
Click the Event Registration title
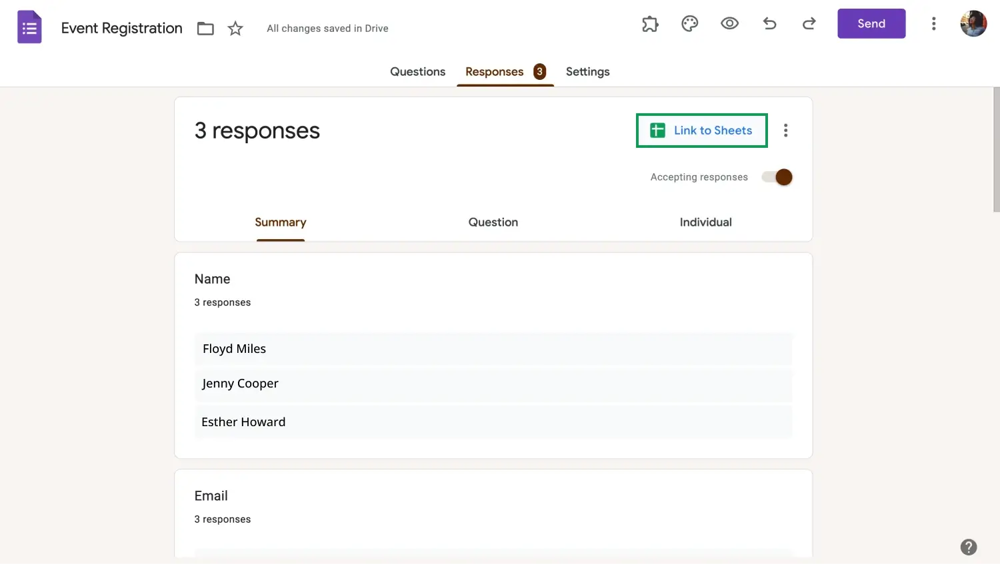122,28
